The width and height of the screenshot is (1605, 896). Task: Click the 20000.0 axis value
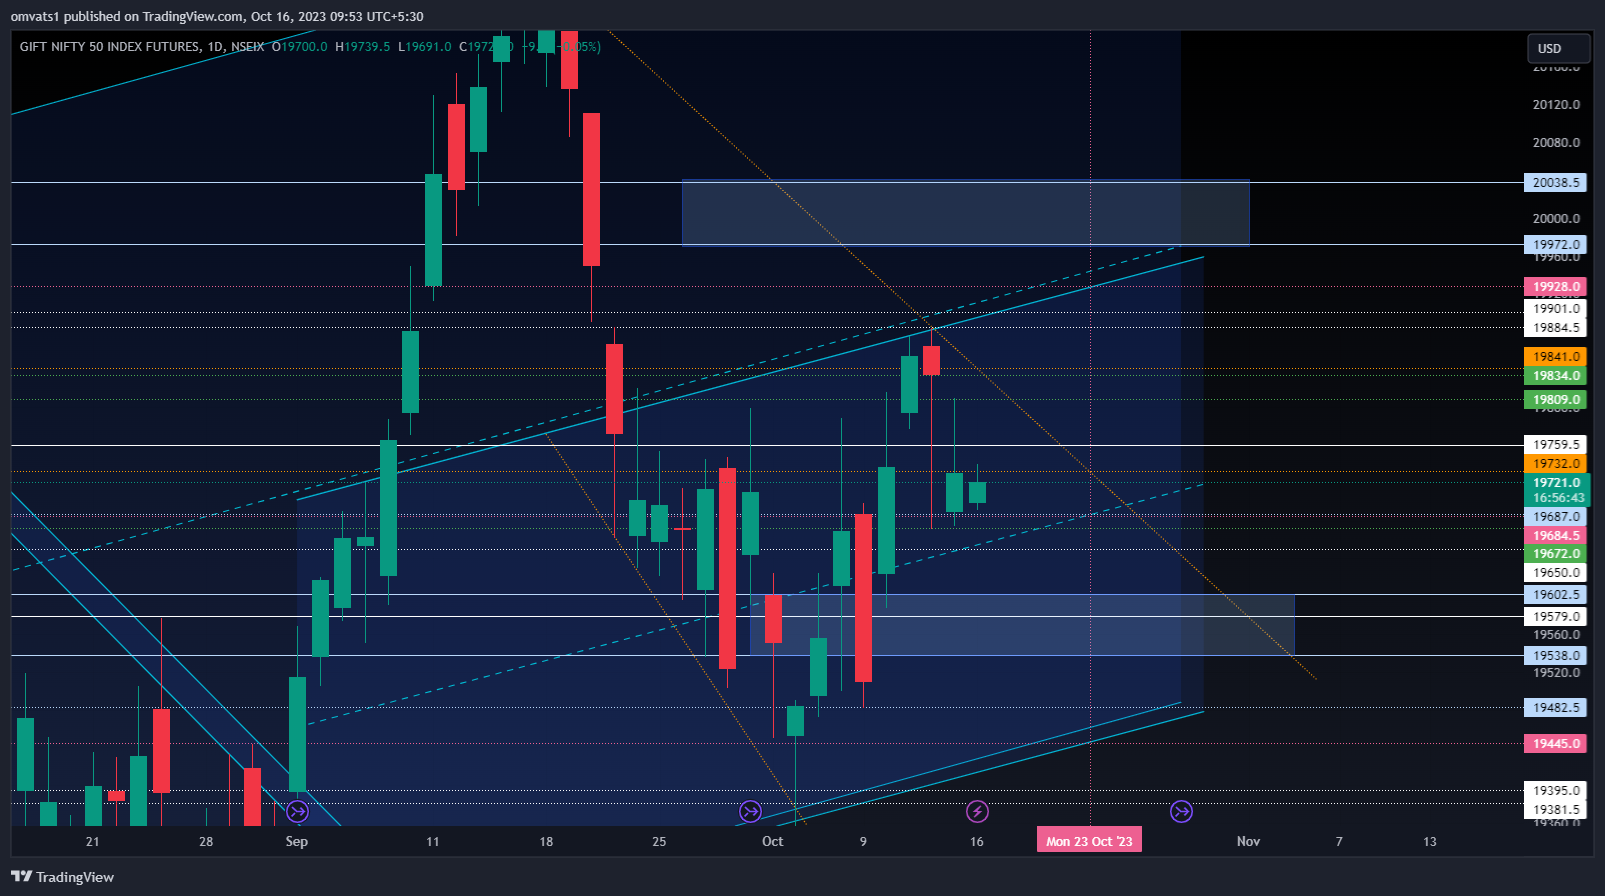(1556, 219)
